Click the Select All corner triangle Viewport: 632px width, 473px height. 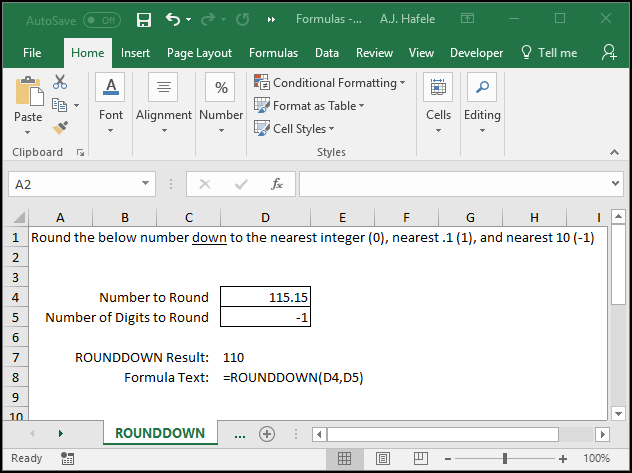19,217
